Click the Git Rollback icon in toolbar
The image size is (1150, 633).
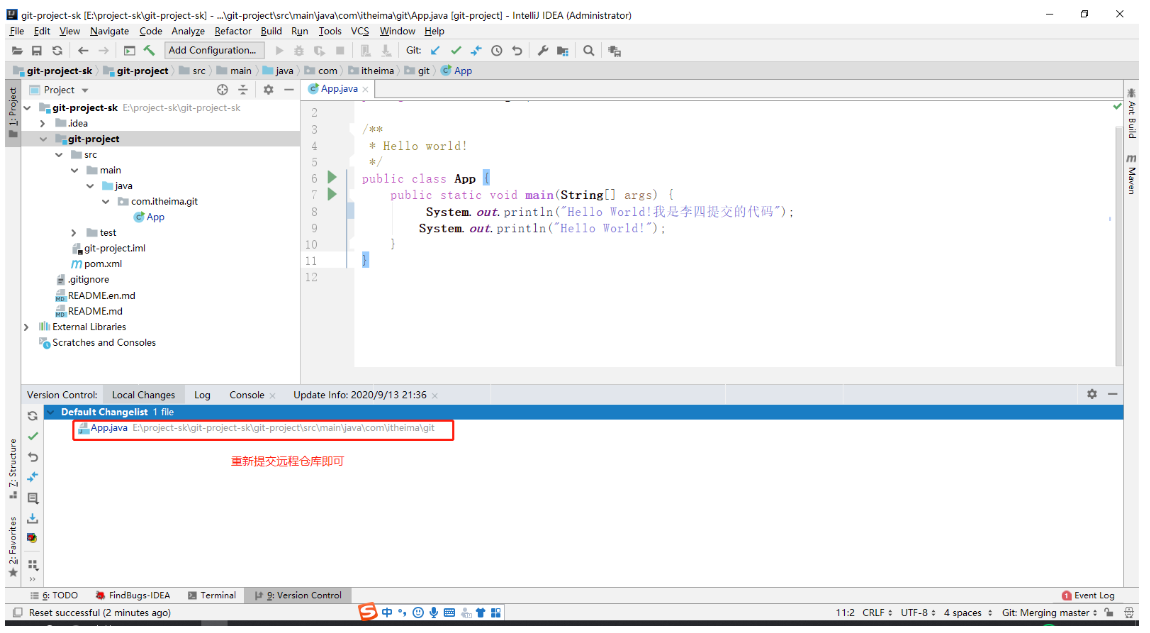point(517,51)
